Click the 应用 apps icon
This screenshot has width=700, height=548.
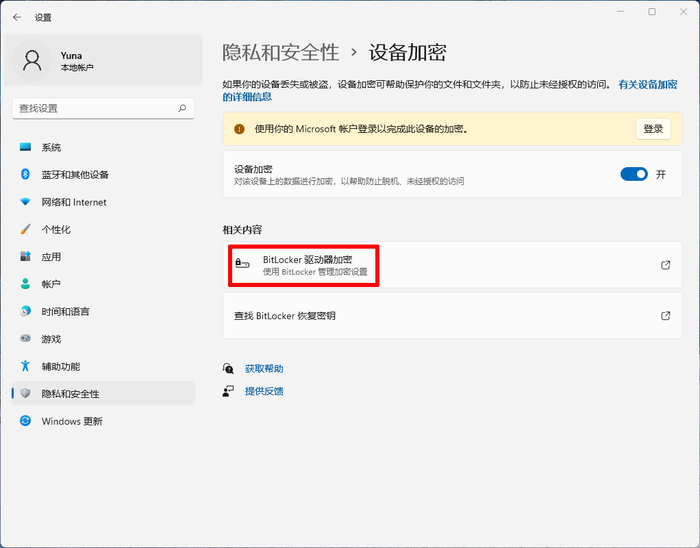tap(25, 256)
